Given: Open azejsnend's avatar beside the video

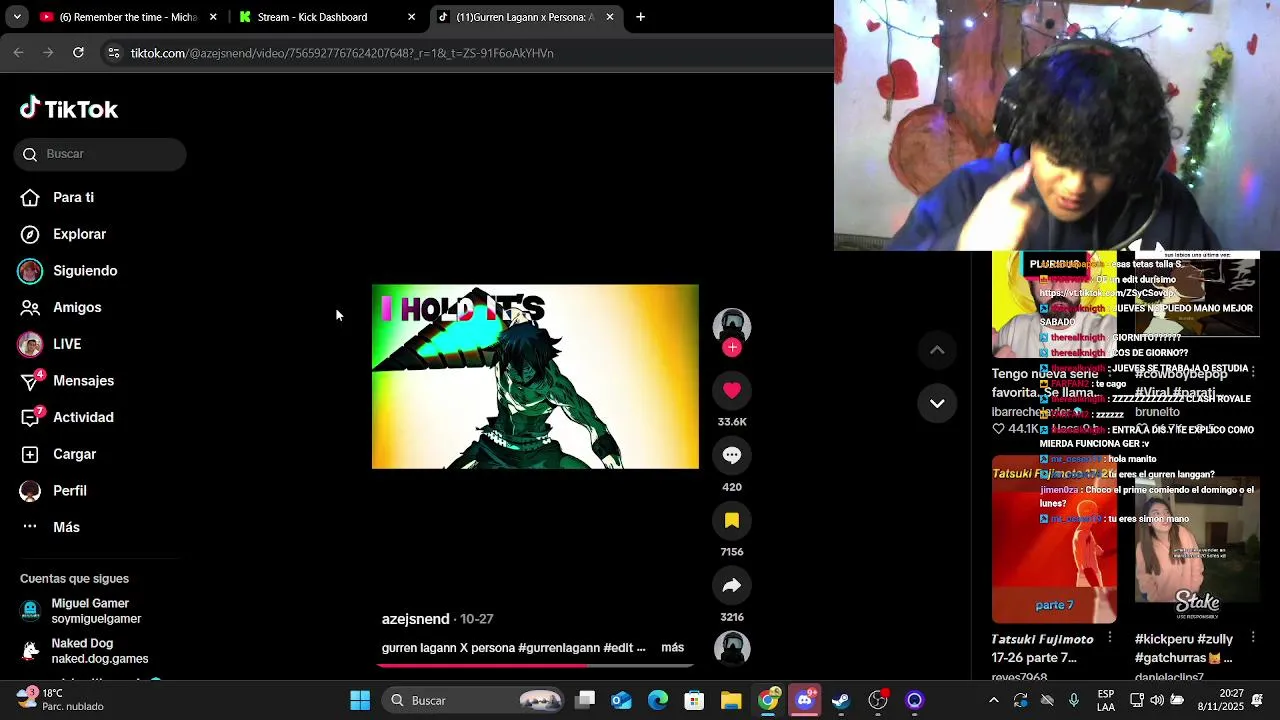Looking at the screenshot, I should coord(732,326).
